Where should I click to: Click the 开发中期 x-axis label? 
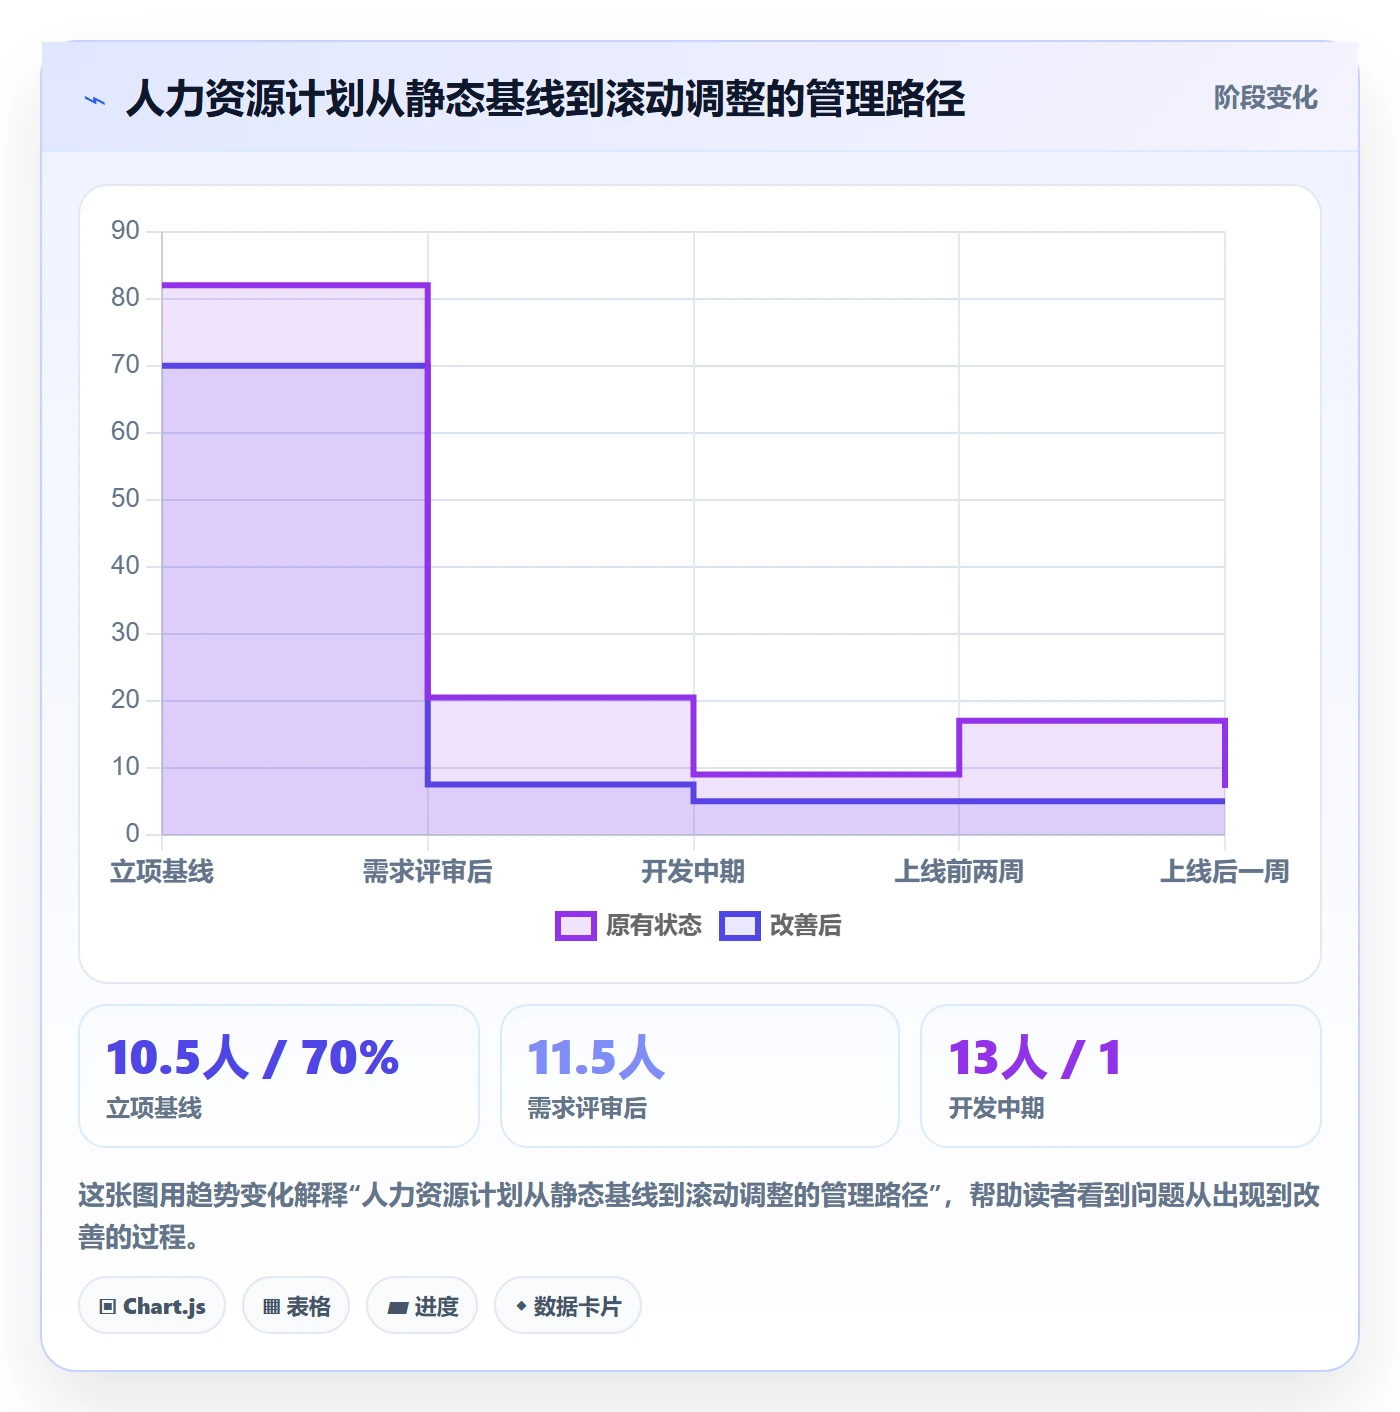693,872
